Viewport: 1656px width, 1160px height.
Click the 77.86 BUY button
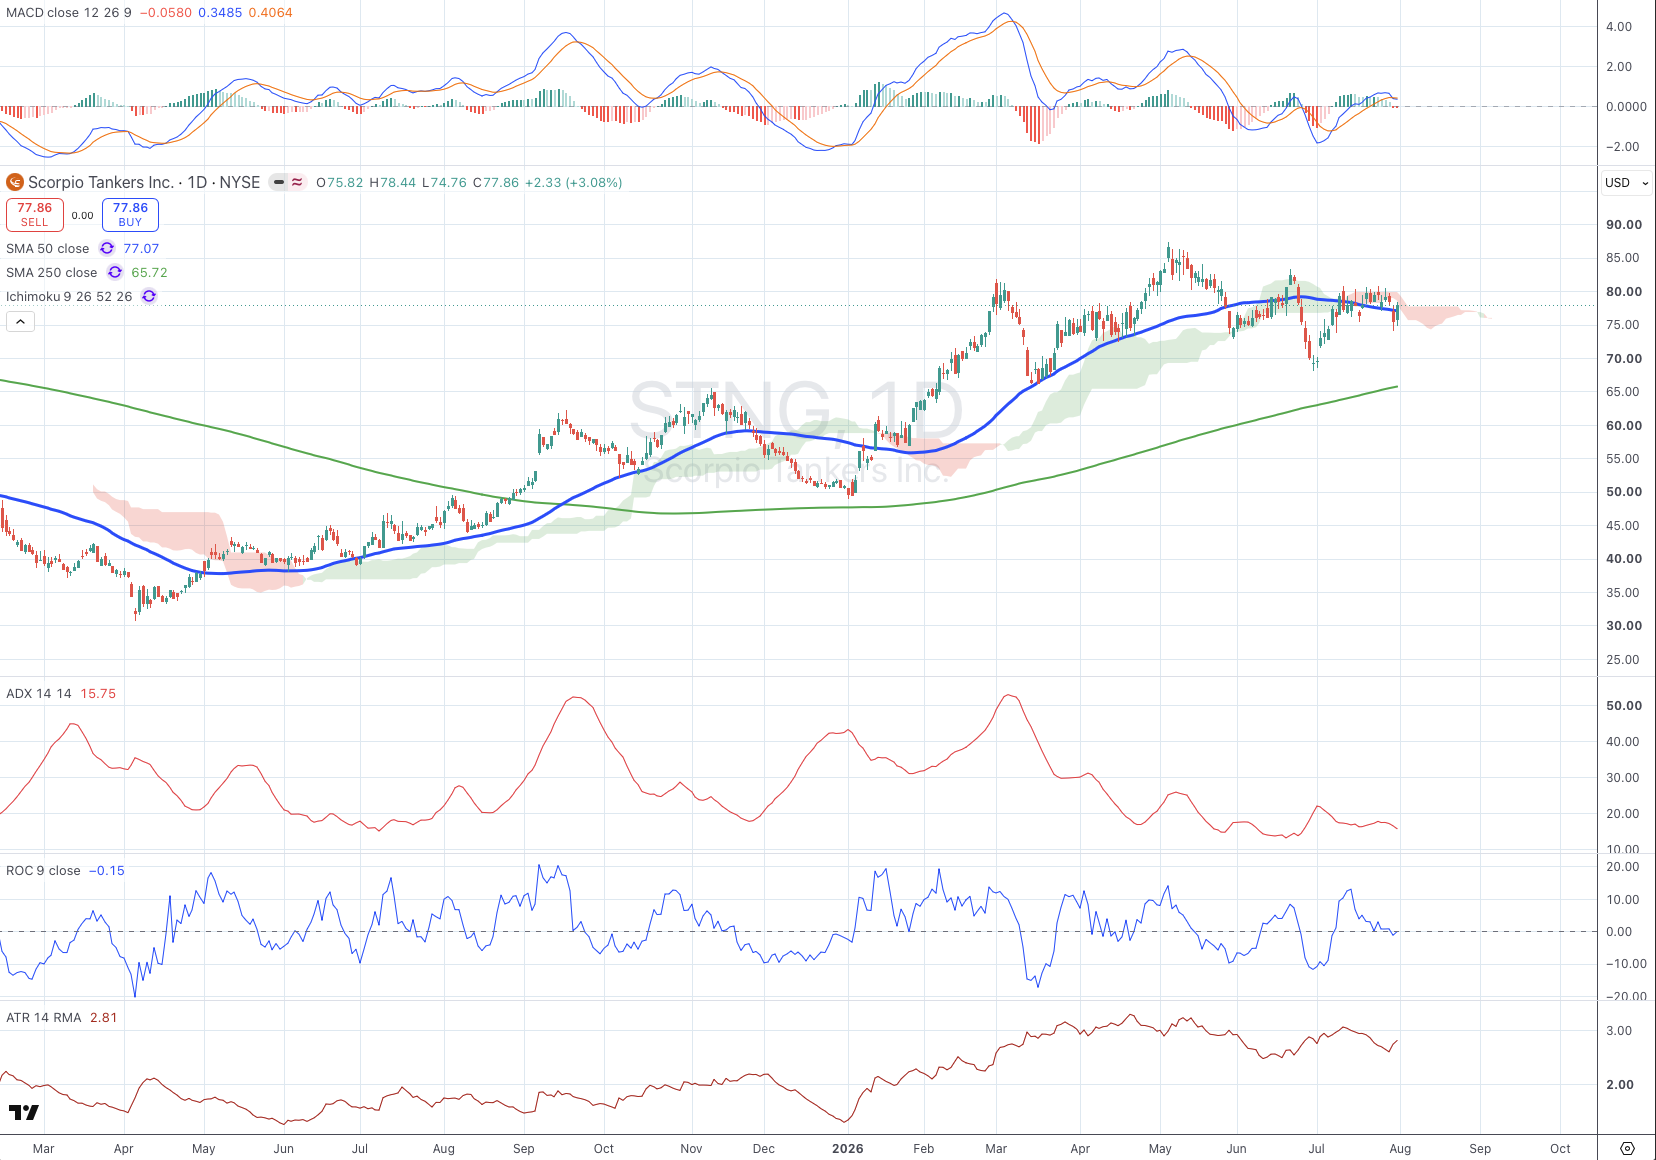(x=130, y=214)
